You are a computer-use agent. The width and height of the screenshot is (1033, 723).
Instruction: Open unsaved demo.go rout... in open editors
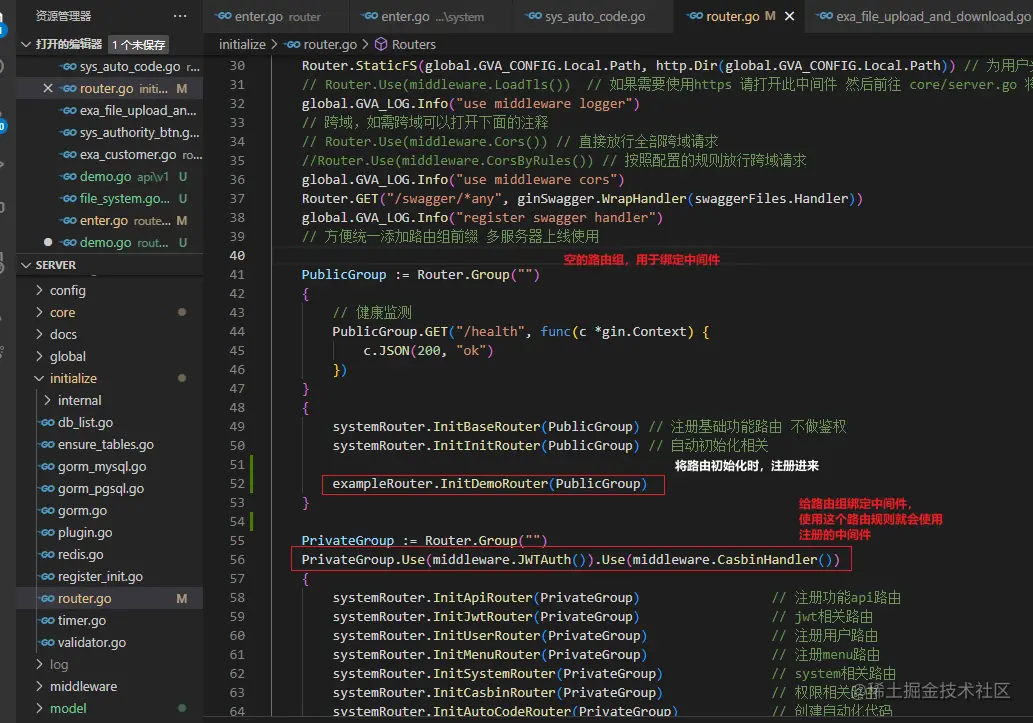pos(109,243)
